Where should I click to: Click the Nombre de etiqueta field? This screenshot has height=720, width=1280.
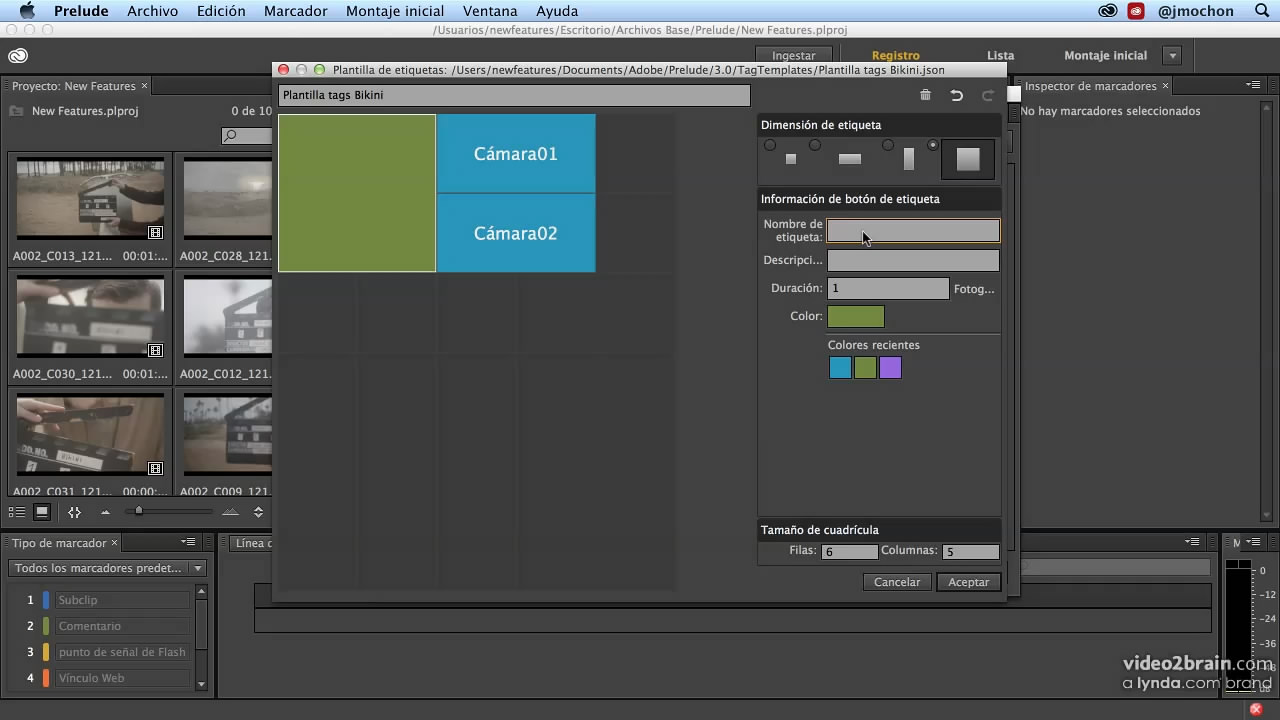click(x=913, y=231)
